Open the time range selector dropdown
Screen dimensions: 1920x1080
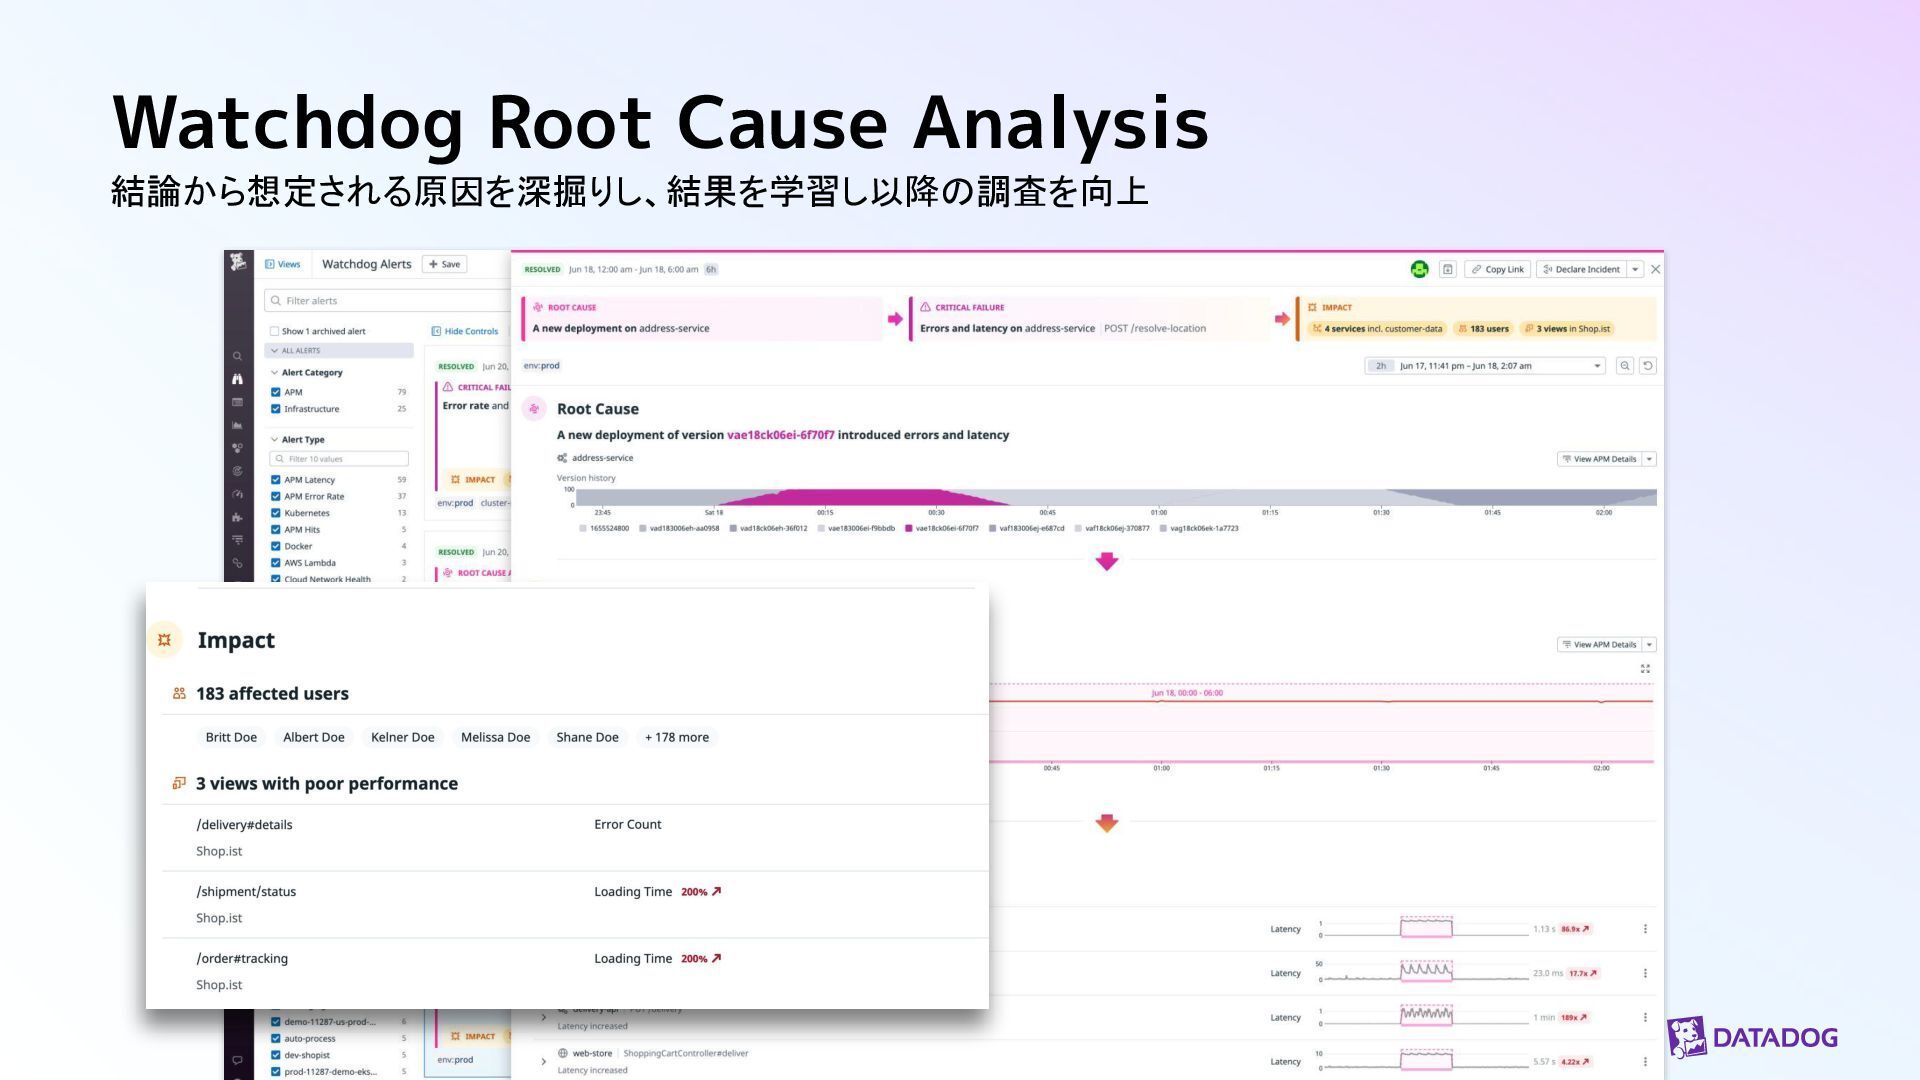[1484, 366]
